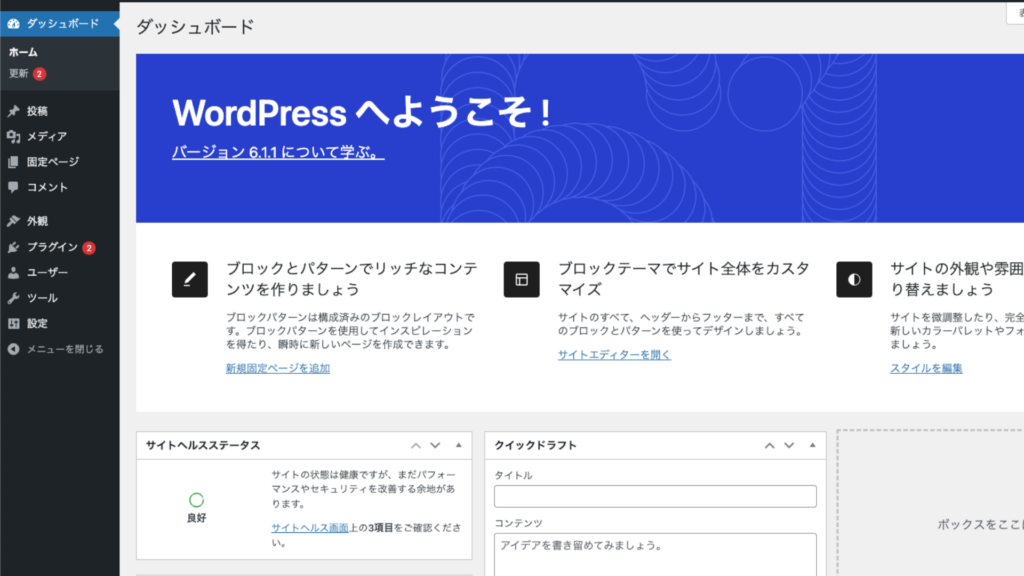
Task: Move サイトヘルスステータス box up
Action: click(x=415, y=445)
